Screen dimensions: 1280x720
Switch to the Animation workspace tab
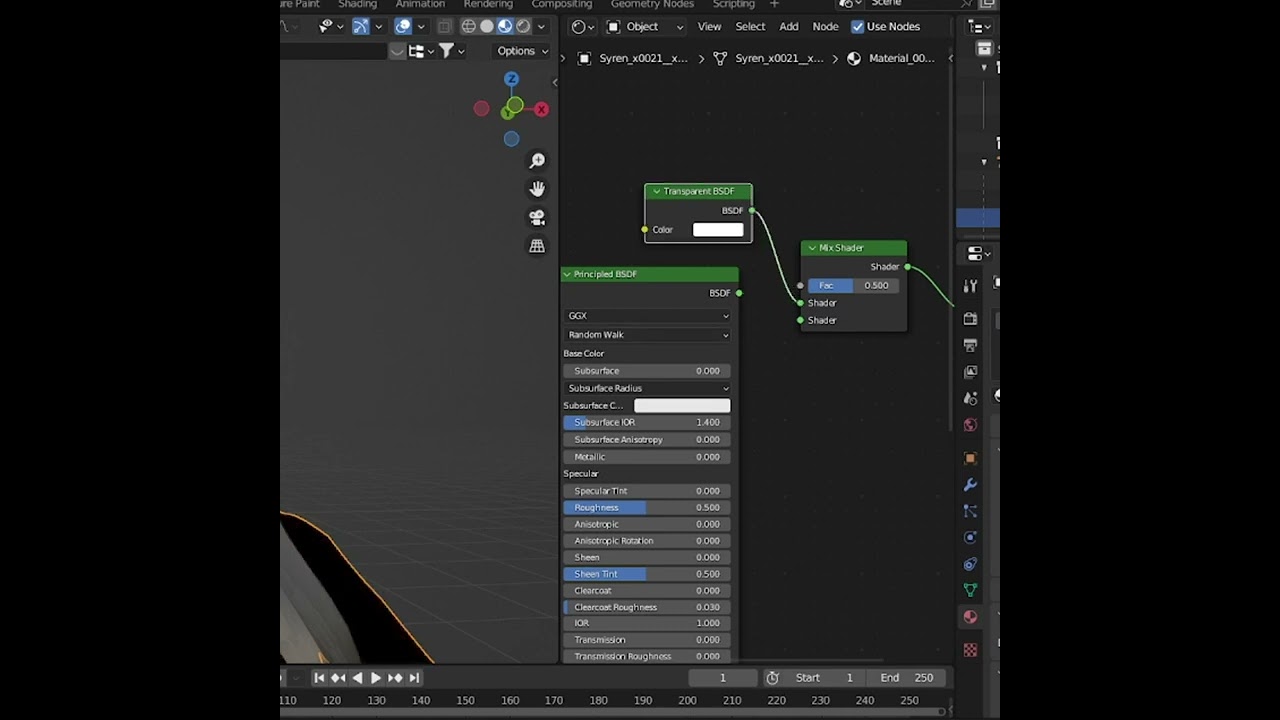pyautogui.click(x=420, y=4)
